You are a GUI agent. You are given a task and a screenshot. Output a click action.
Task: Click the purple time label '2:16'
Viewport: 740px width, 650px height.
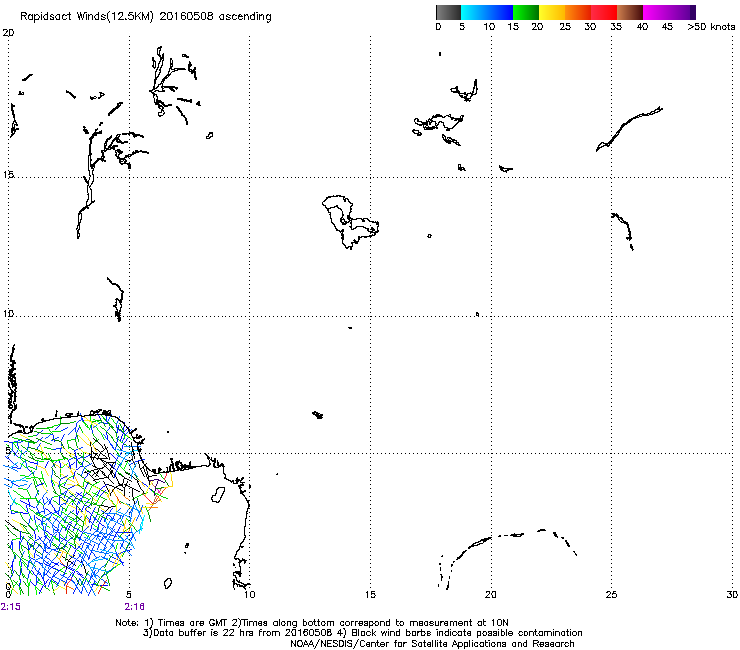click(x=135, y=607)
